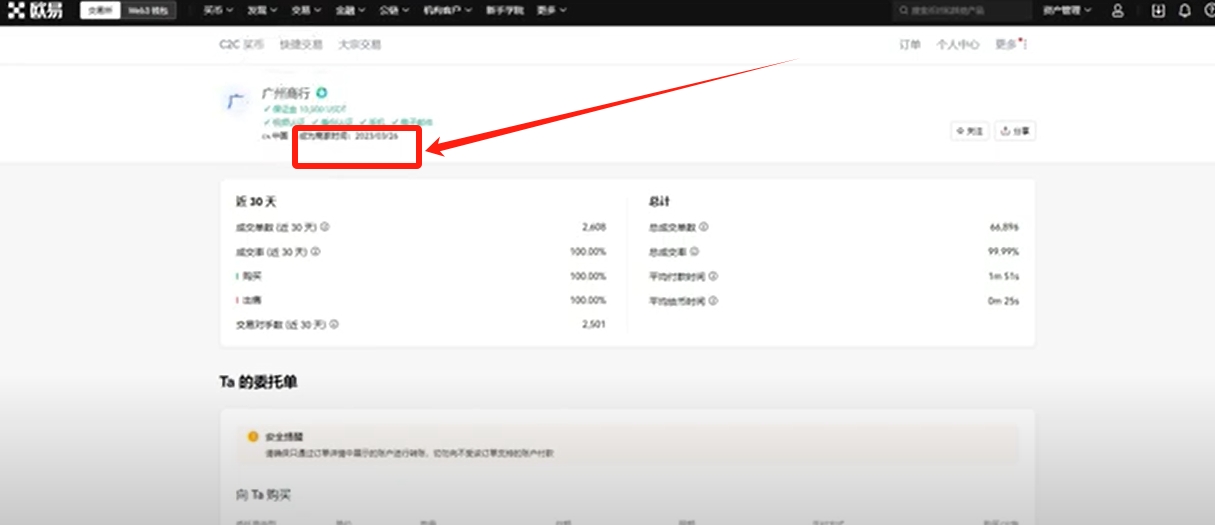Expand the 更多 menu in sub-navigation
This screenshot has height=525, width=1215.
point(1009,45)
